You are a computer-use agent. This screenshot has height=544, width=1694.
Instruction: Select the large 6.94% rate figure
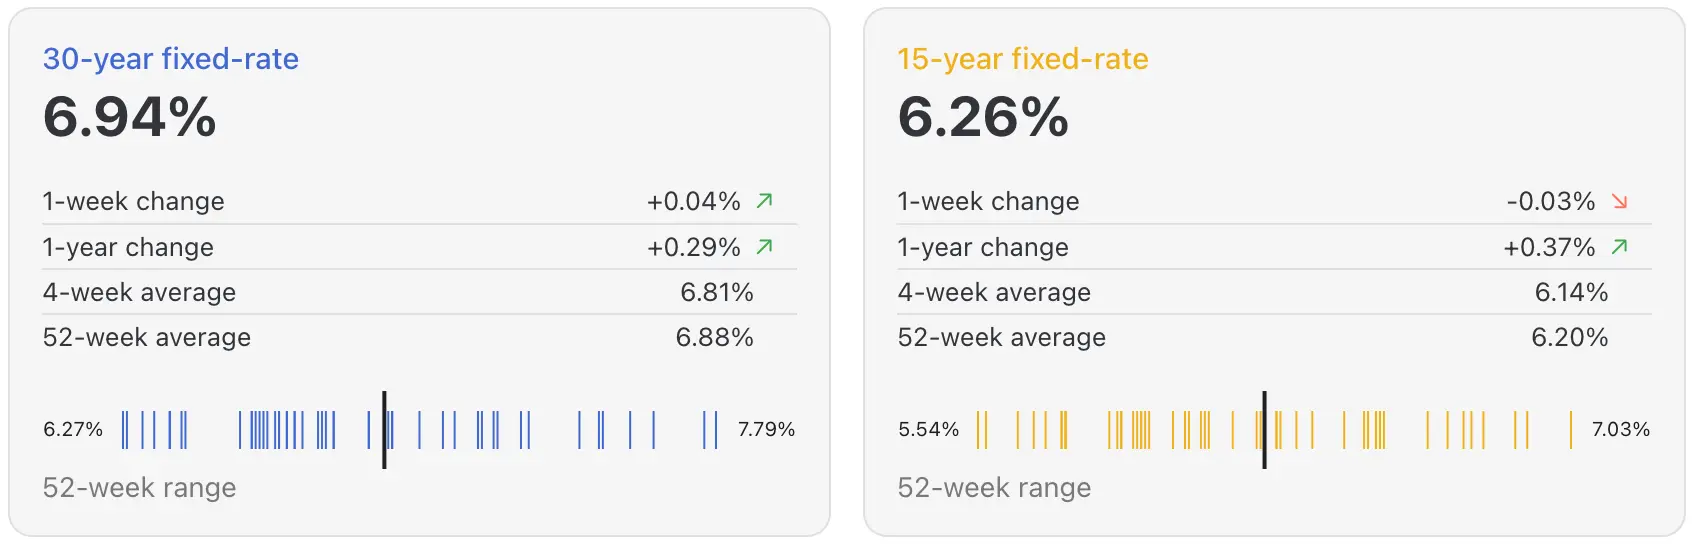pos(130,117)
